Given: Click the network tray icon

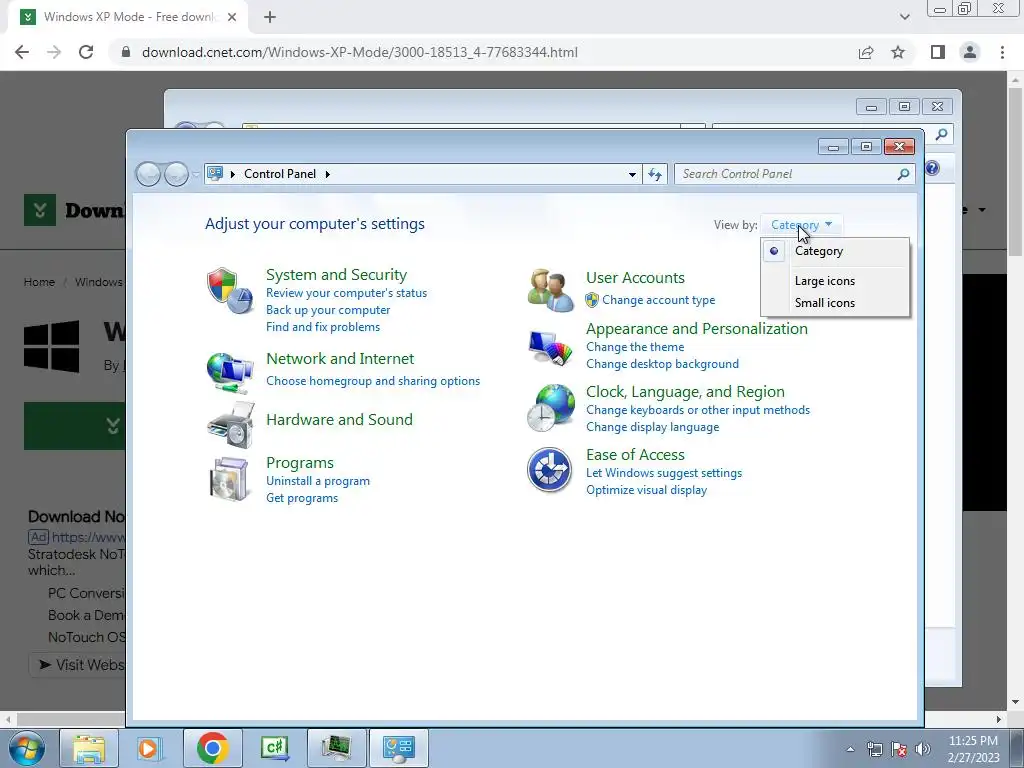Looking at the screenshot, I should 874,750.
